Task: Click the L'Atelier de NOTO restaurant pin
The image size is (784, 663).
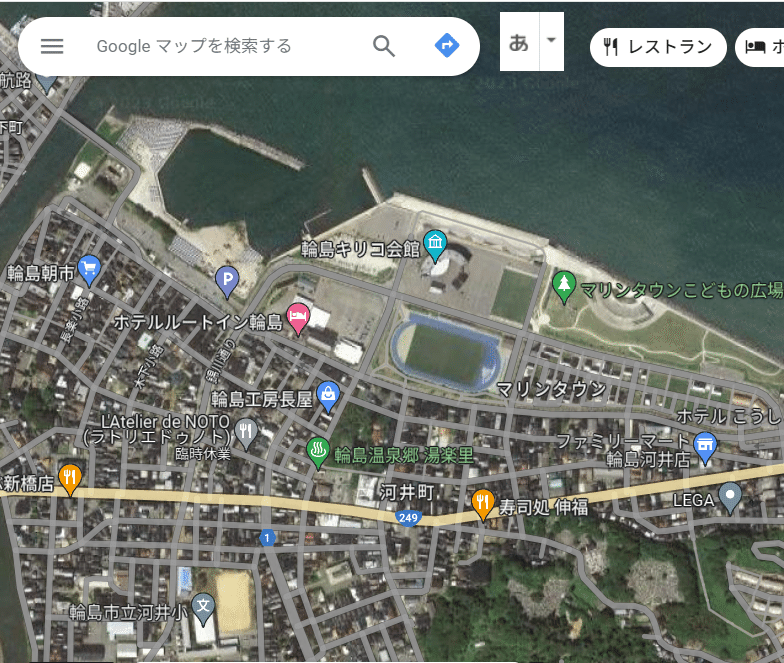Action: (x=246, y=433)
